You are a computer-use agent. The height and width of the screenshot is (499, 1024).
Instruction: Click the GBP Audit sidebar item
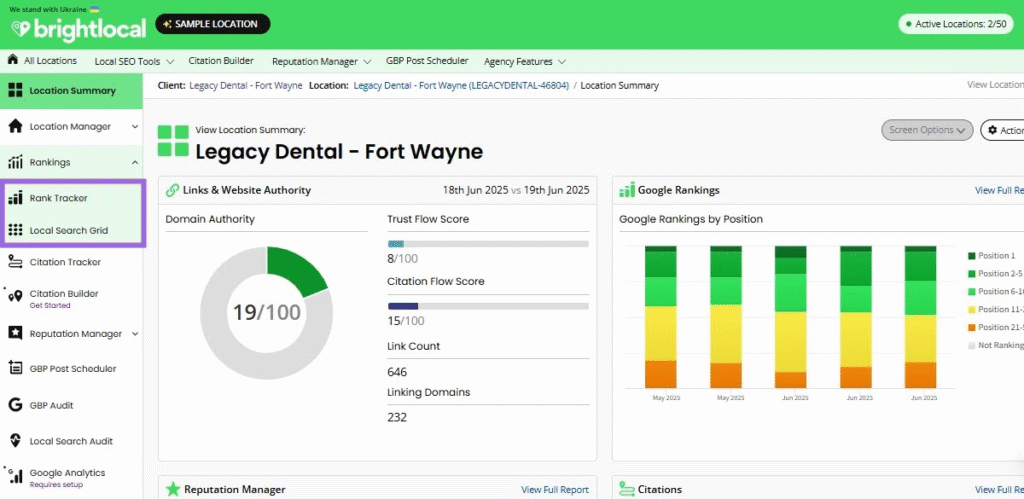point(72,405)
